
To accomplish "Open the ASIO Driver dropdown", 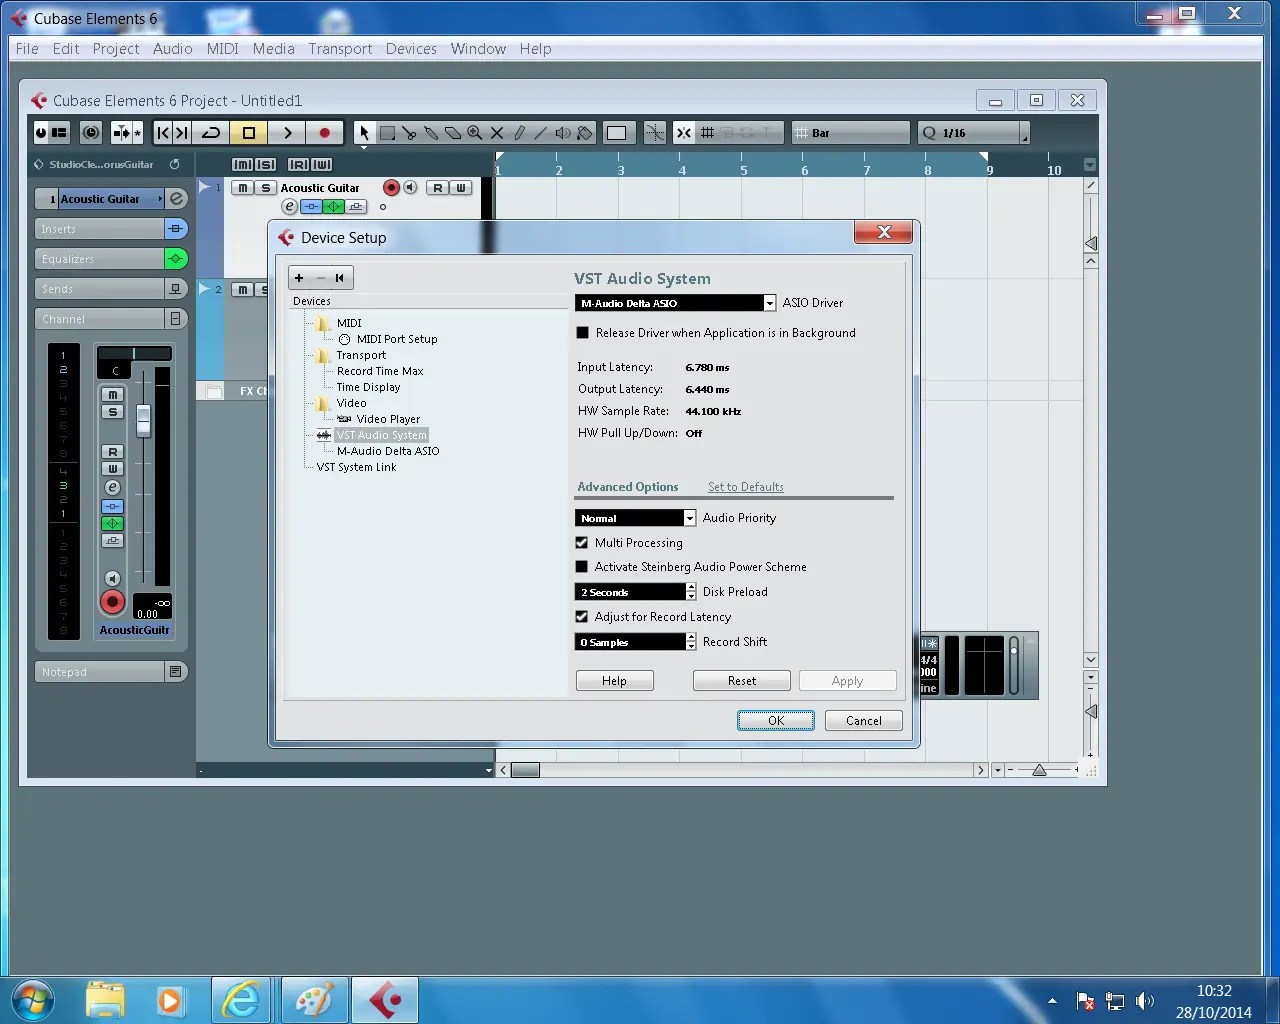I will pos(770,303).
